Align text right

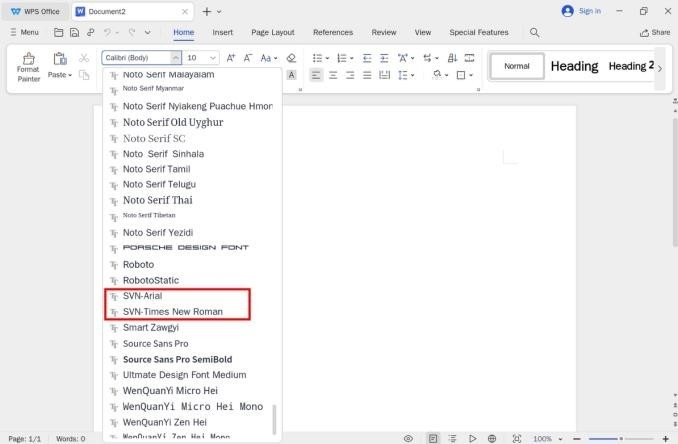click(350, 75)
